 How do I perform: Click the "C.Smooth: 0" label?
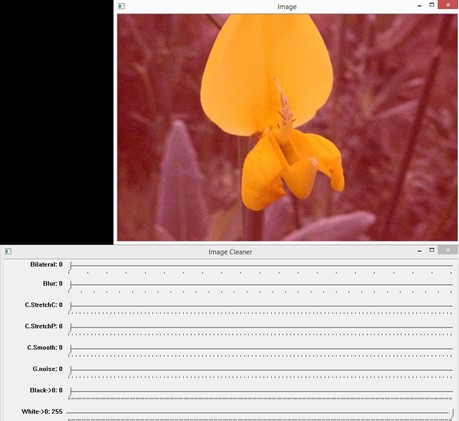tap(45, 347)
